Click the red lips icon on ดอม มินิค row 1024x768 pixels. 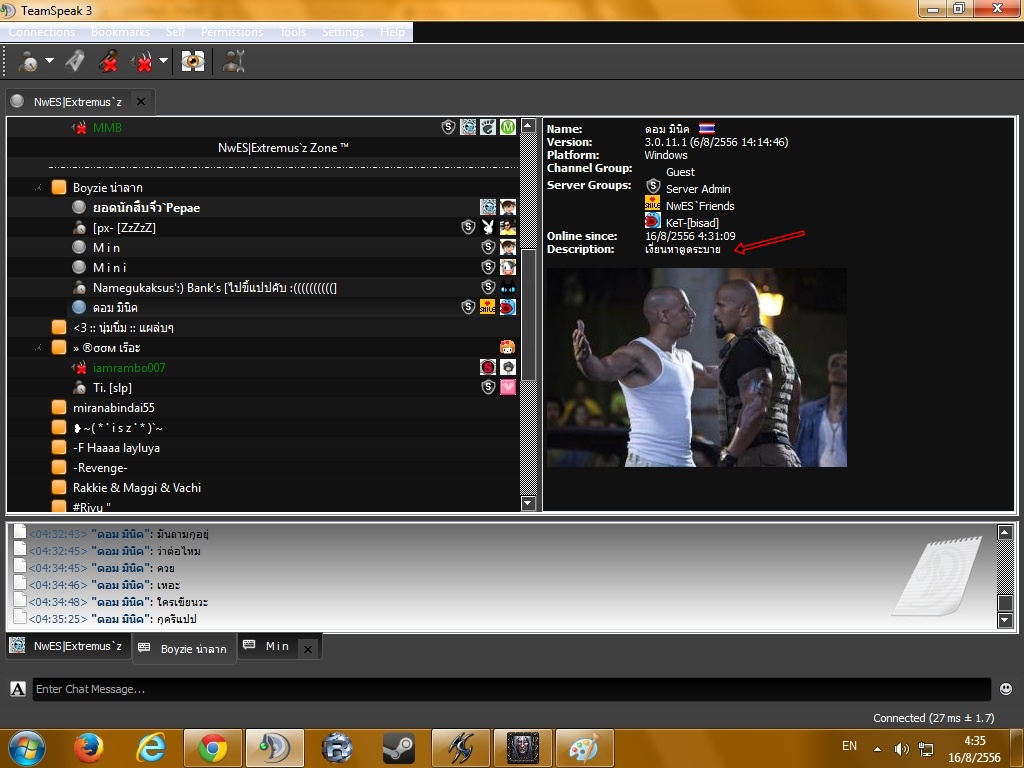[x=508, y=307]
